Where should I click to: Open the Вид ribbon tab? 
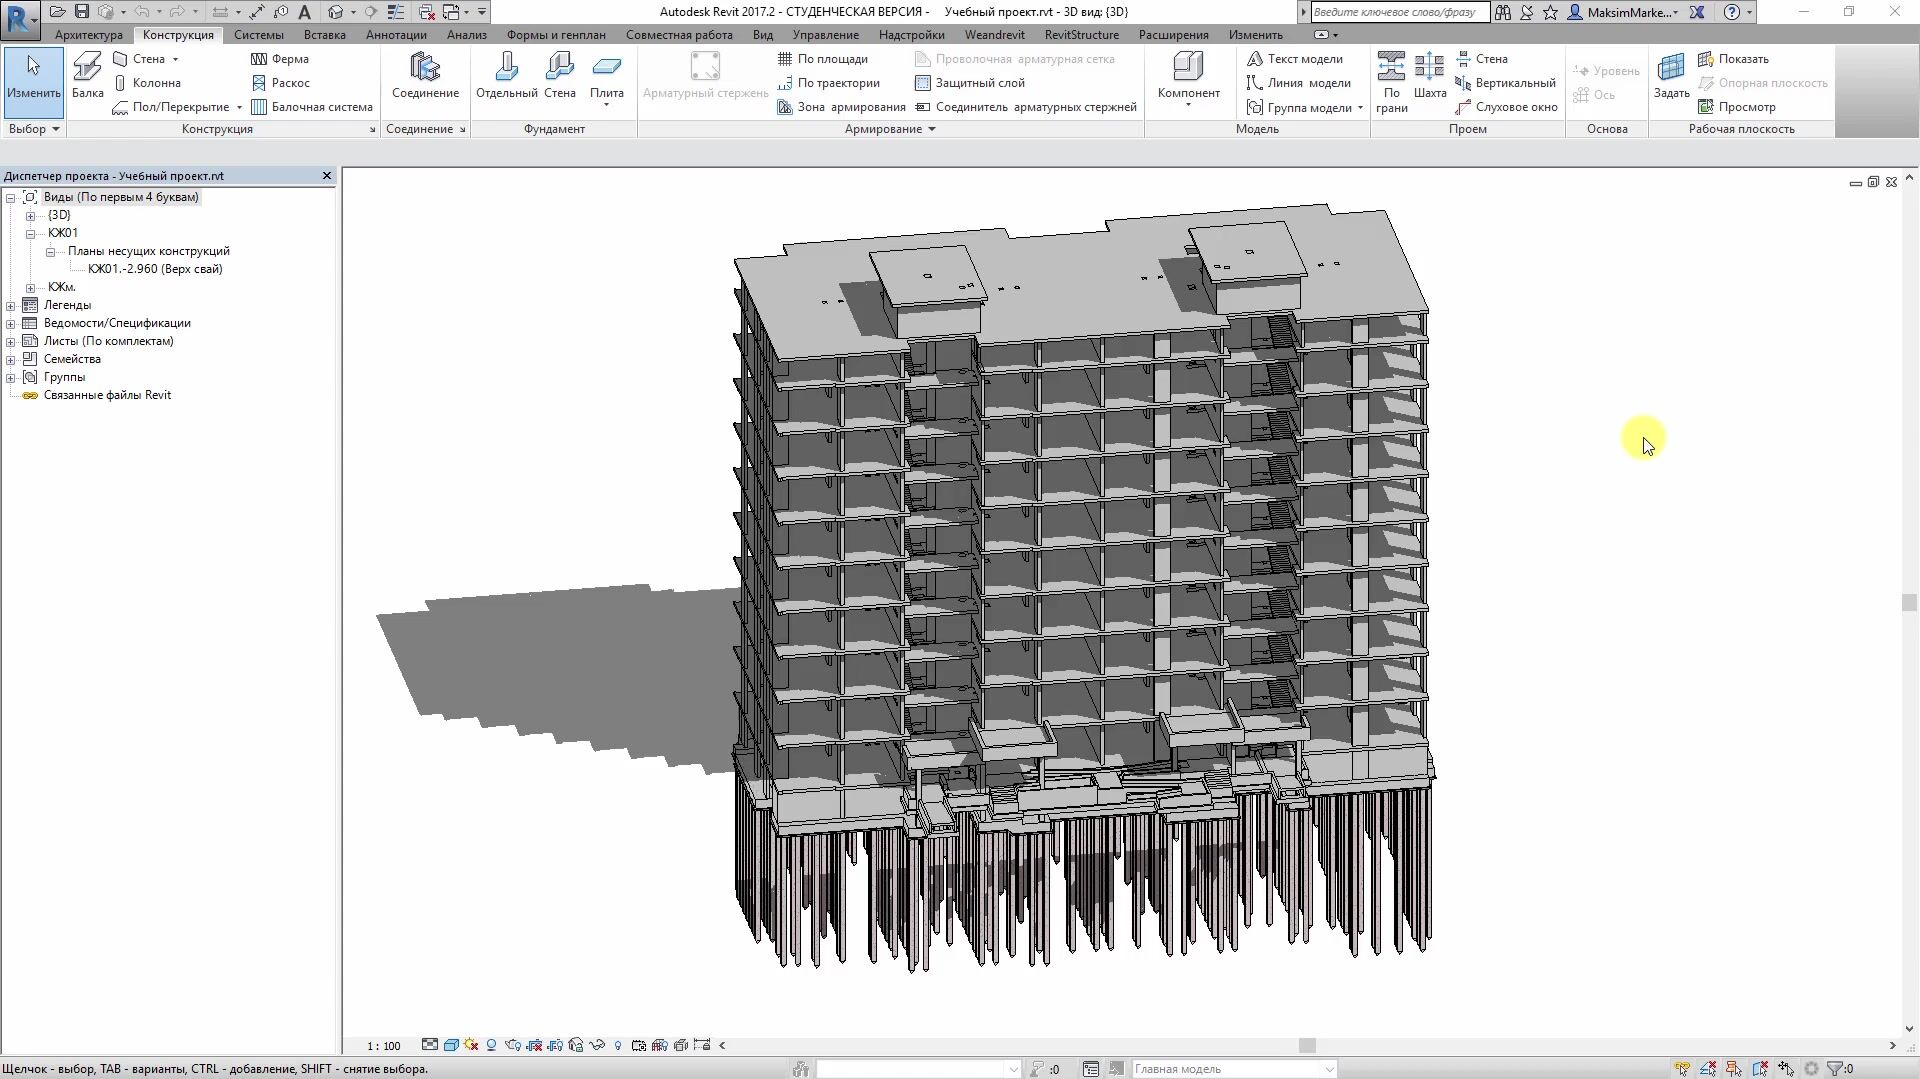tap(763, 35)
